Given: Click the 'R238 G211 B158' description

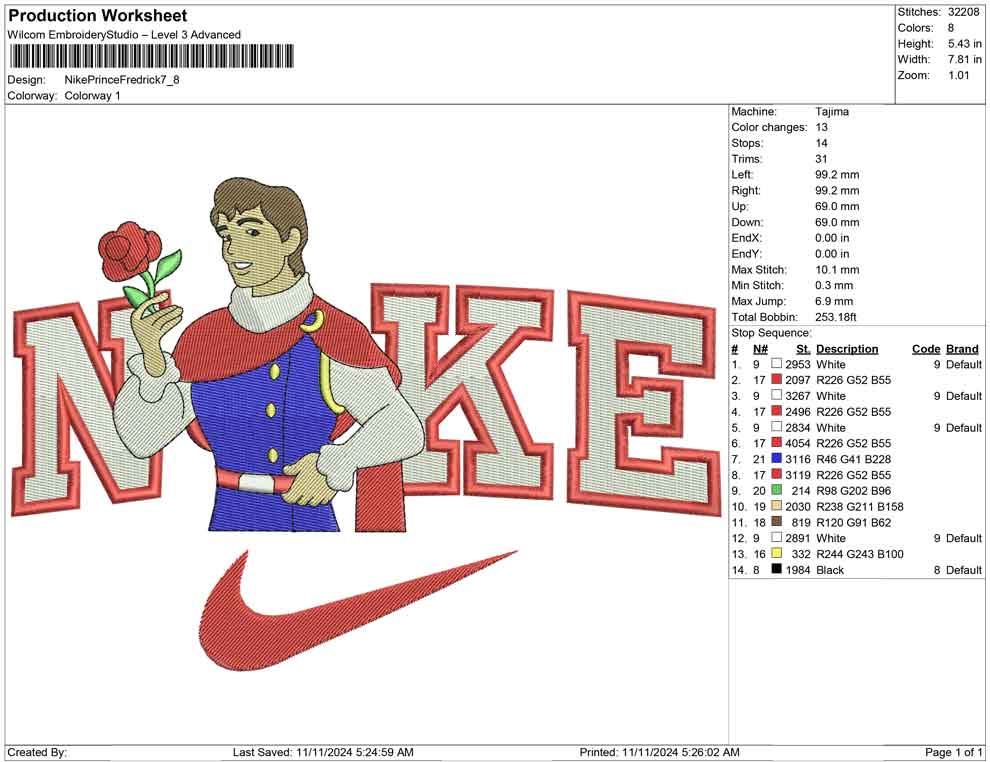Looking at the screenshot, I should click(x=859, y=506).
